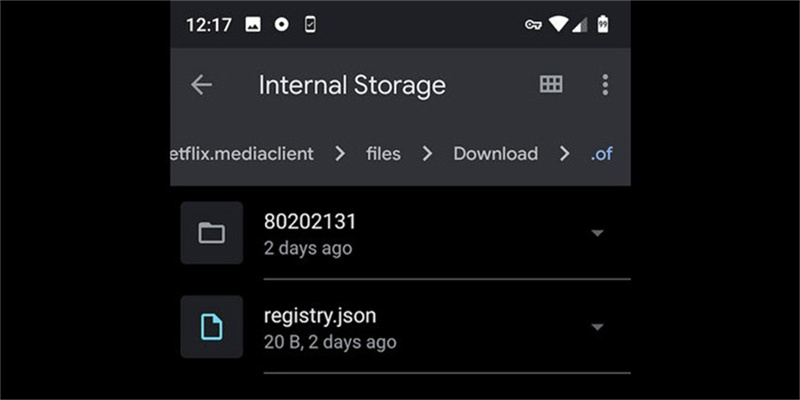Click the registry.json file icon
Screen dimensions: 800x400
point(211,327)
